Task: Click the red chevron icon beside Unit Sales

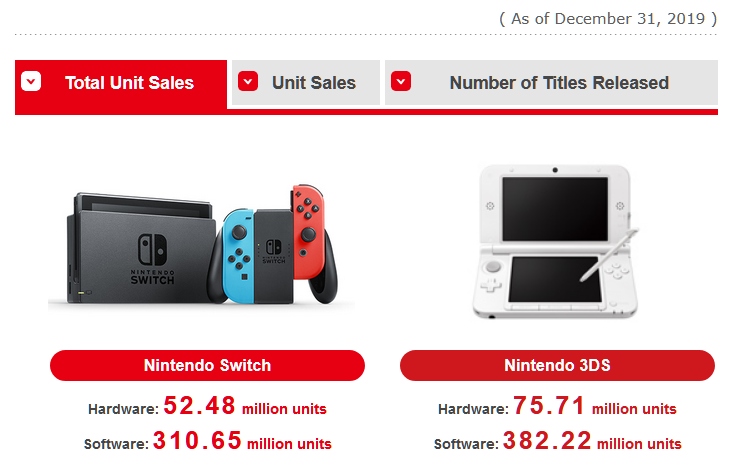Action: point(248,81)
